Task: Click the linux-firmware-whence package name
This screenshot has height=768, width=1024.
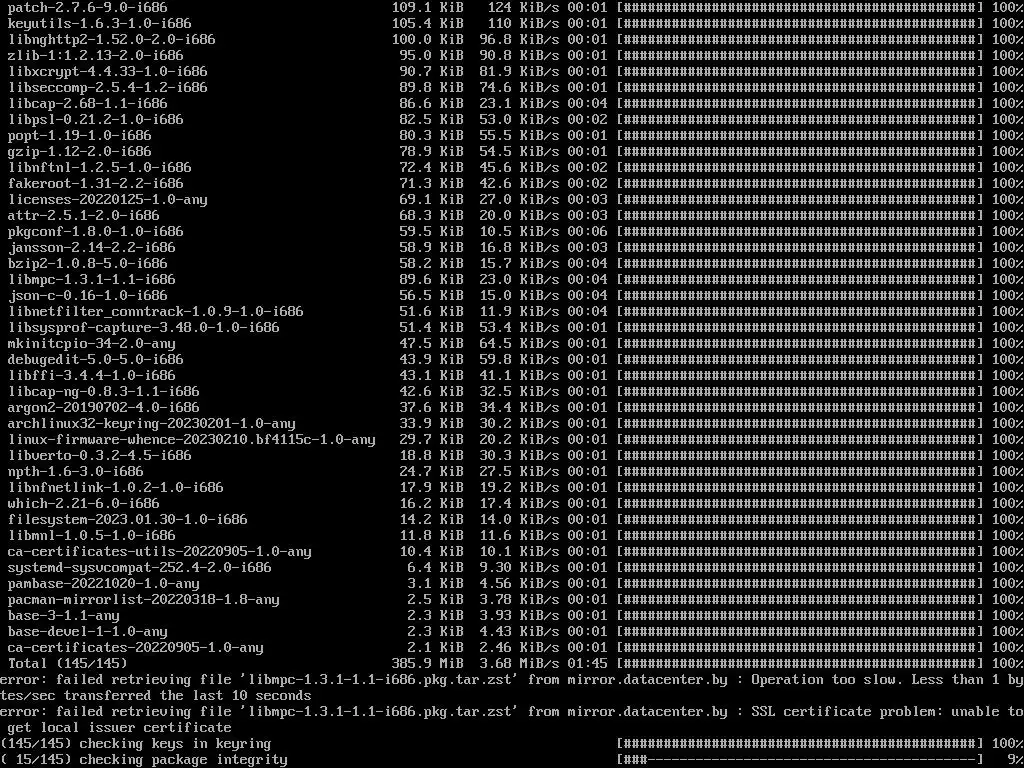Action: (192, 440)
